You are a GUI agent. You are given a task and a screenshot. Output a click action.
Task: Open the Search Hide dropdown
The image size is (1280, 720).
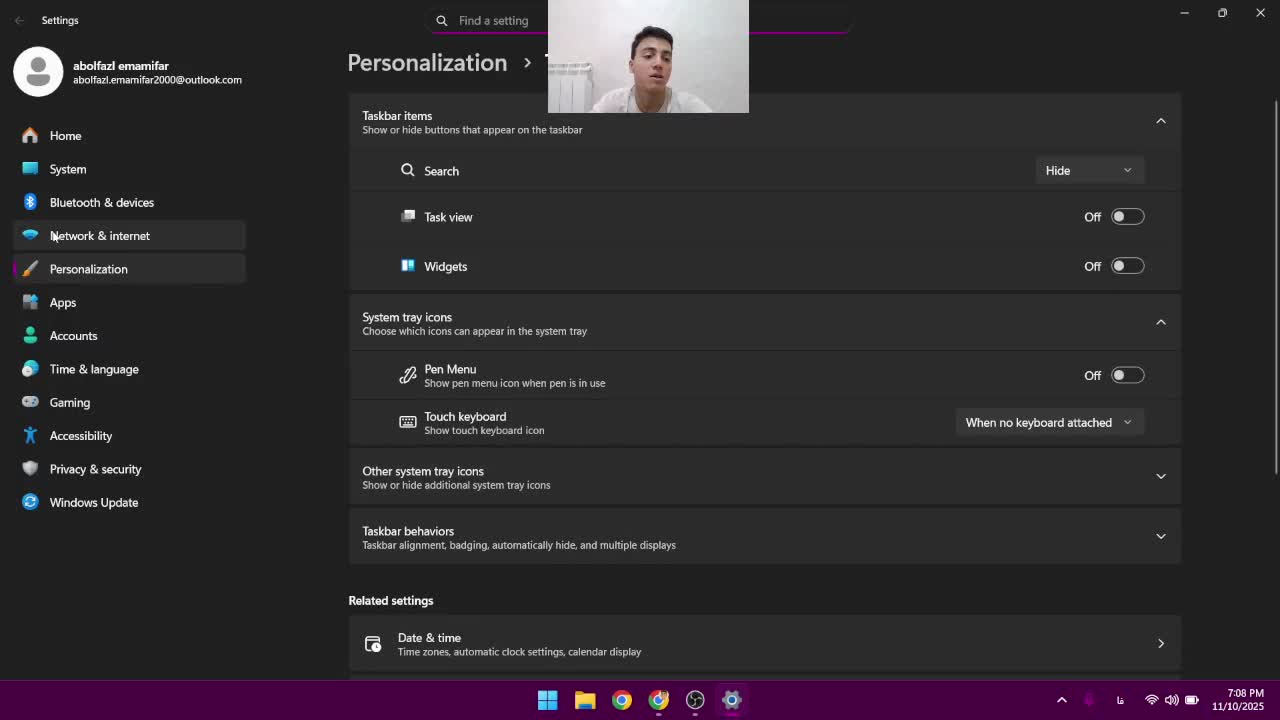(1088, 171)
